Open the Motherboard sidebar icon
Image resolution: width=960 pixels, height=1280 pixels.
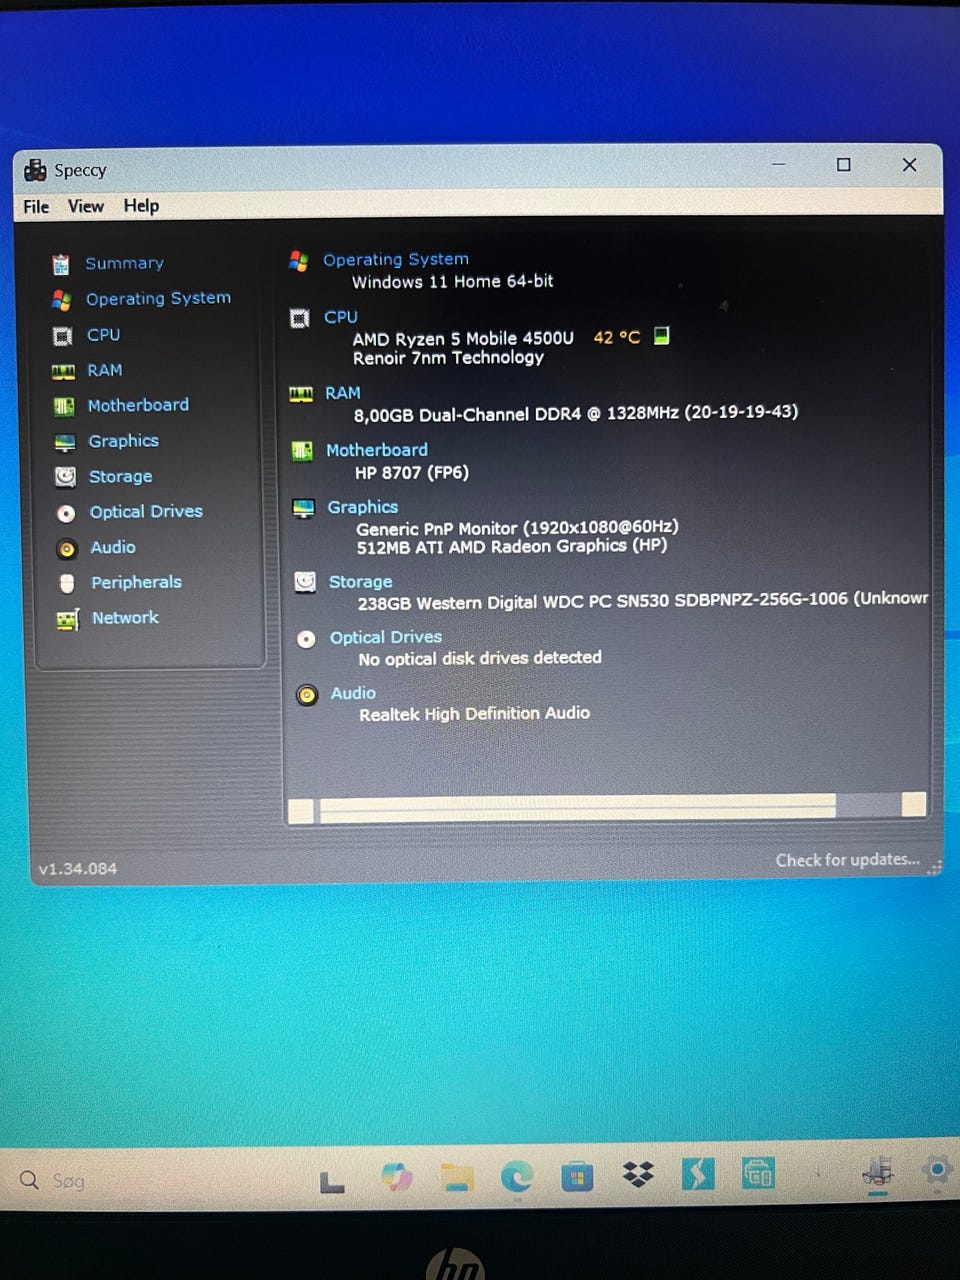[64, 406]
